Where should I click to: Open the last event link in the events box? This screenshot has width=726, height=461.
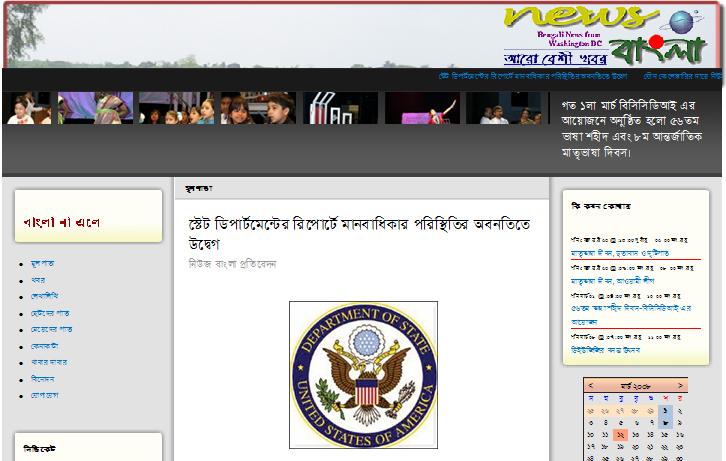606,350
